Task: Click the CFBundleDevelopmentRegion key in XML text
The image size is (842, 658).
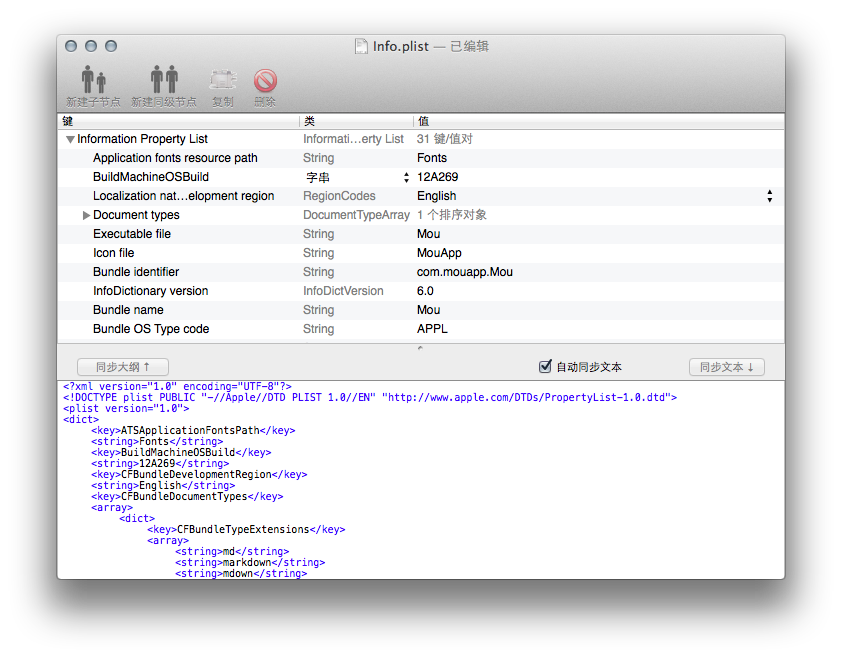Action: pos(196,474)
